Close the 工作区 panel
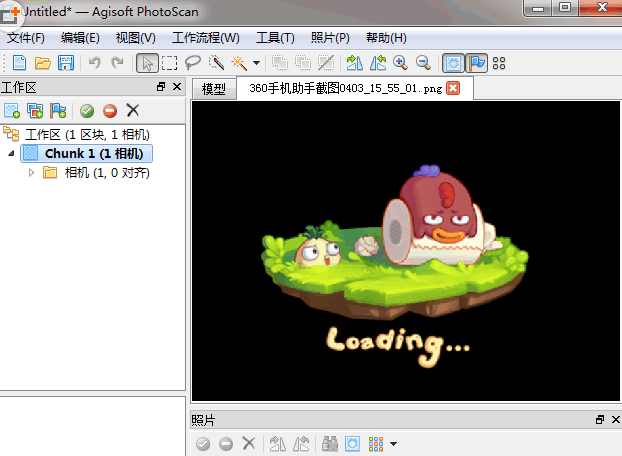622x456 pixels. tap(177, 87)
